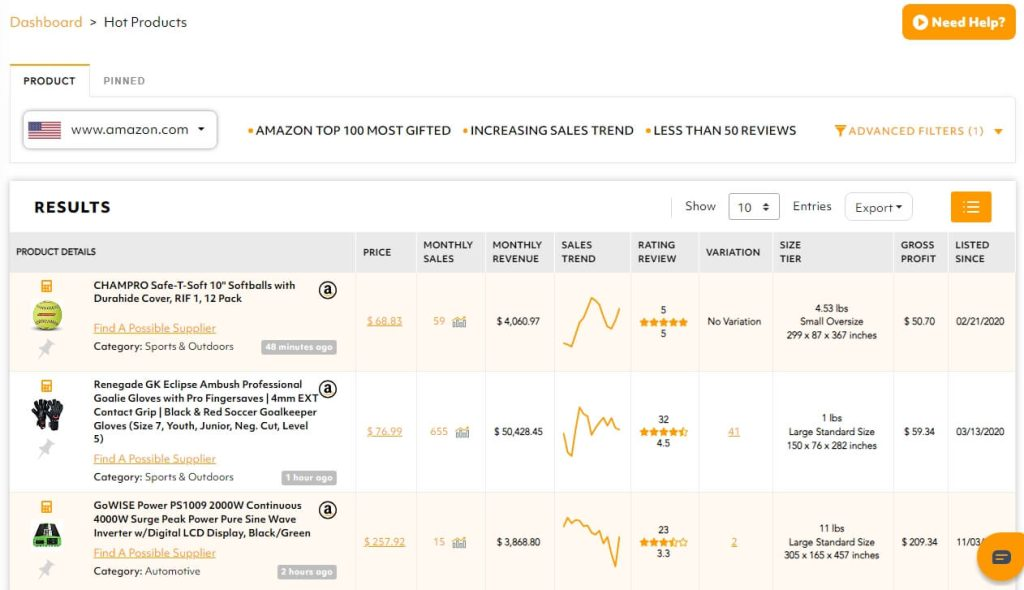
Task: Open the chat widget bubble
Action: tap(1000, 557)
